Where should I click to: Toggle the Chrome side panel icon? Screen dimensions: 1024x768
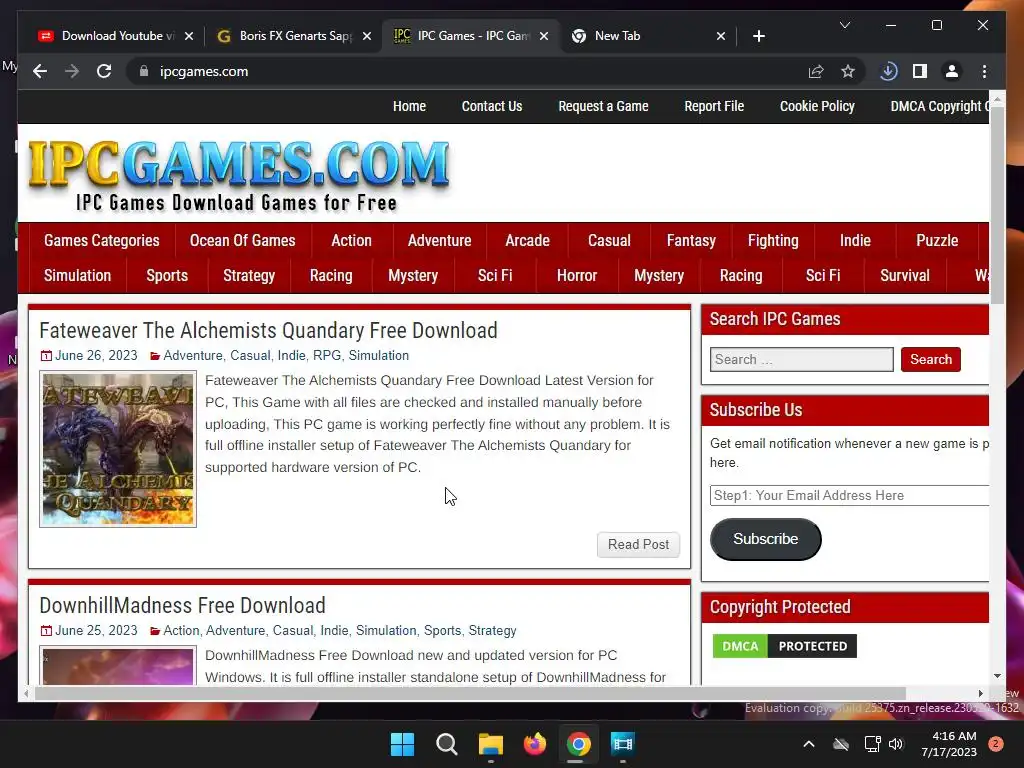pyautogui.click(x=920, y=71)
